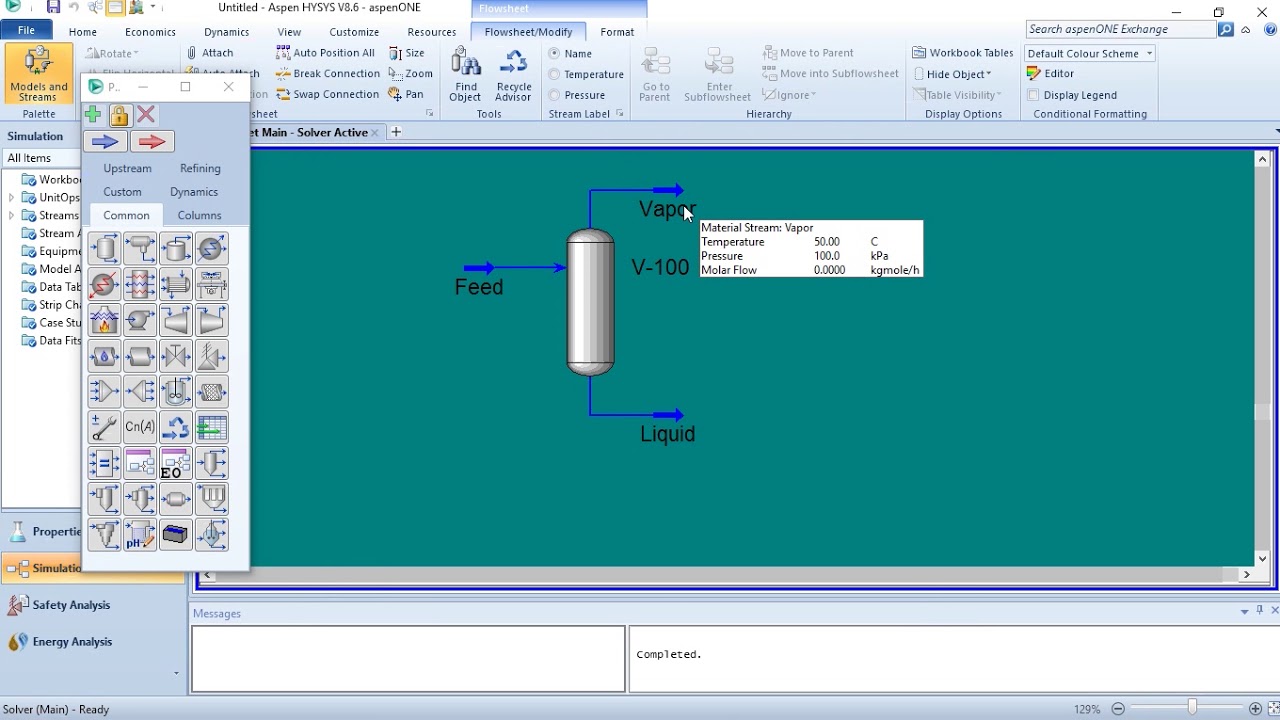Open the Quick Access Toolbar customize arrow
Image resolution: width=1280 pixels, height=720 pixels.
click(154, 8)
